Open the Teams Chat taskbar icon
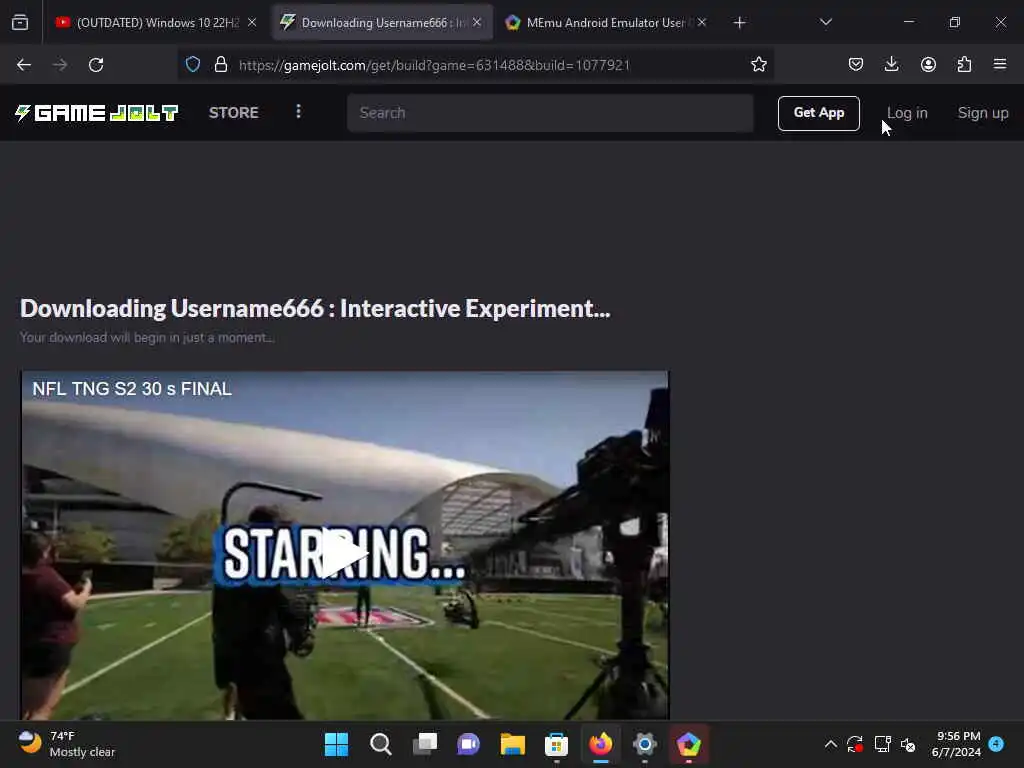1024x768 pixels. point(468,744)
